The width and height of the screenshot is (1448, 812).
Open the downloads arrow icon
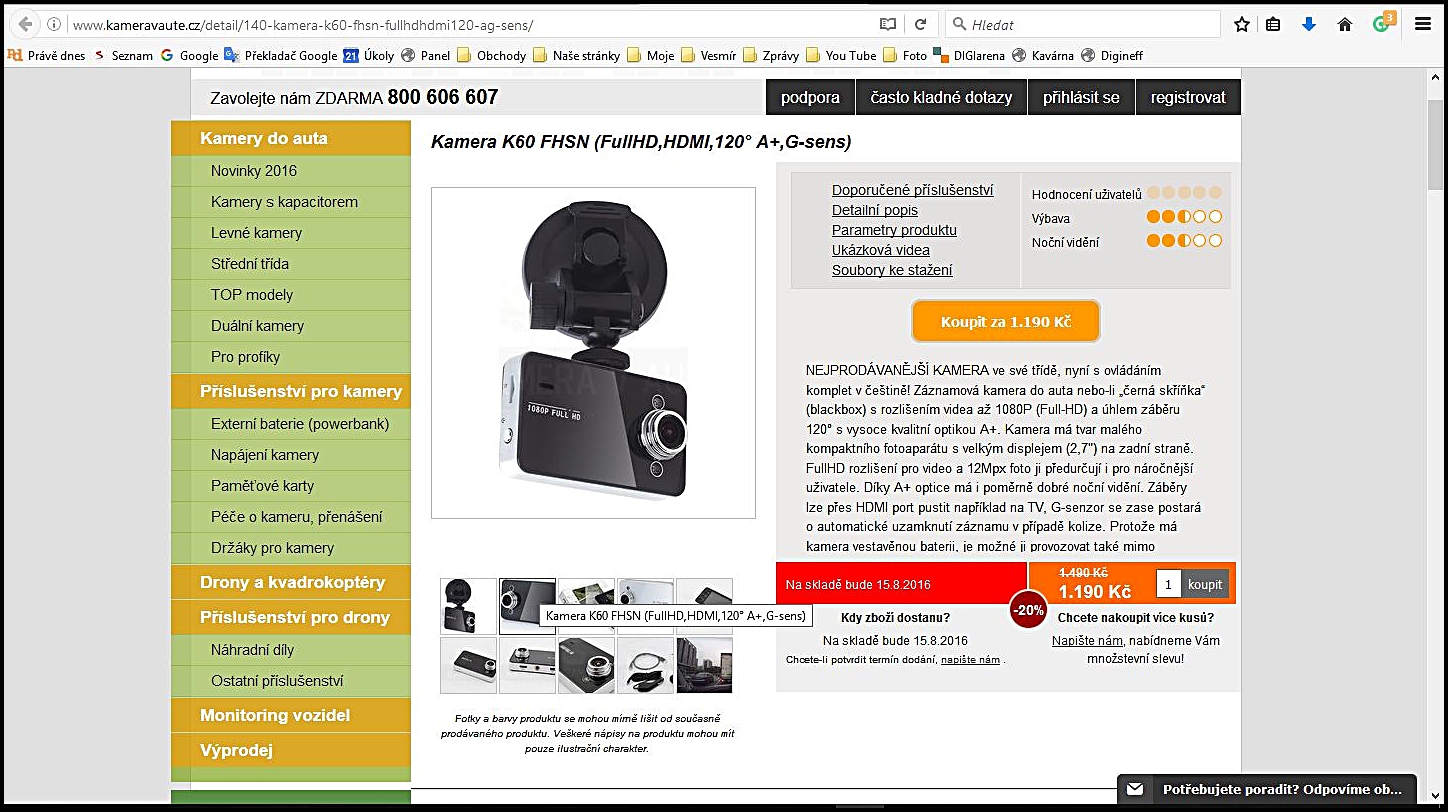coord(1308,24)
